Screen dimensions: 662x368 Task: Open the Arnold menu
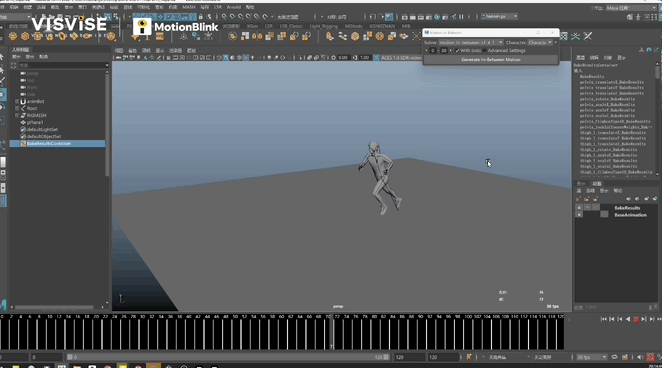coord(233,7)
